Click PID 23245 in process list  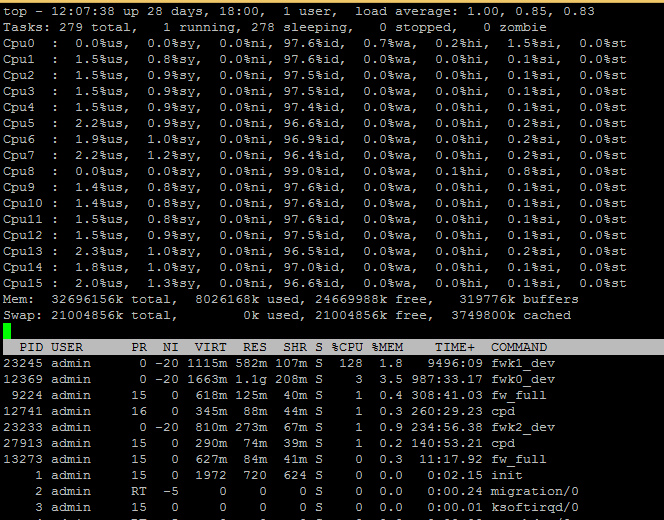(23, 363)
